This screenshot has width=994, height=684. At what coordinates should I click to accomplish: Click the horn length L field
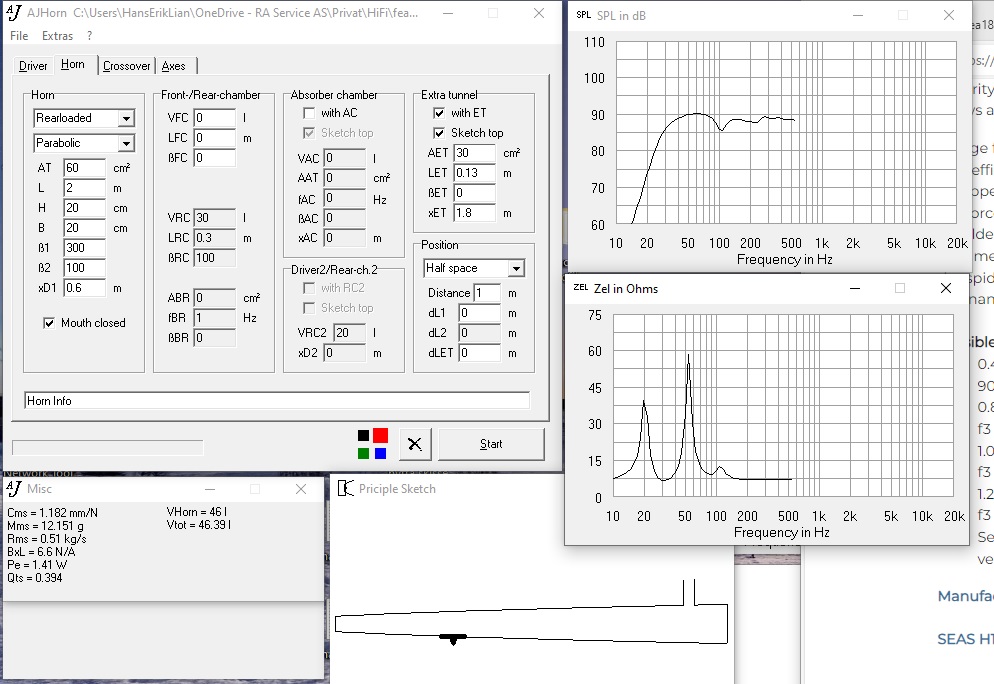tap(84, 188)
